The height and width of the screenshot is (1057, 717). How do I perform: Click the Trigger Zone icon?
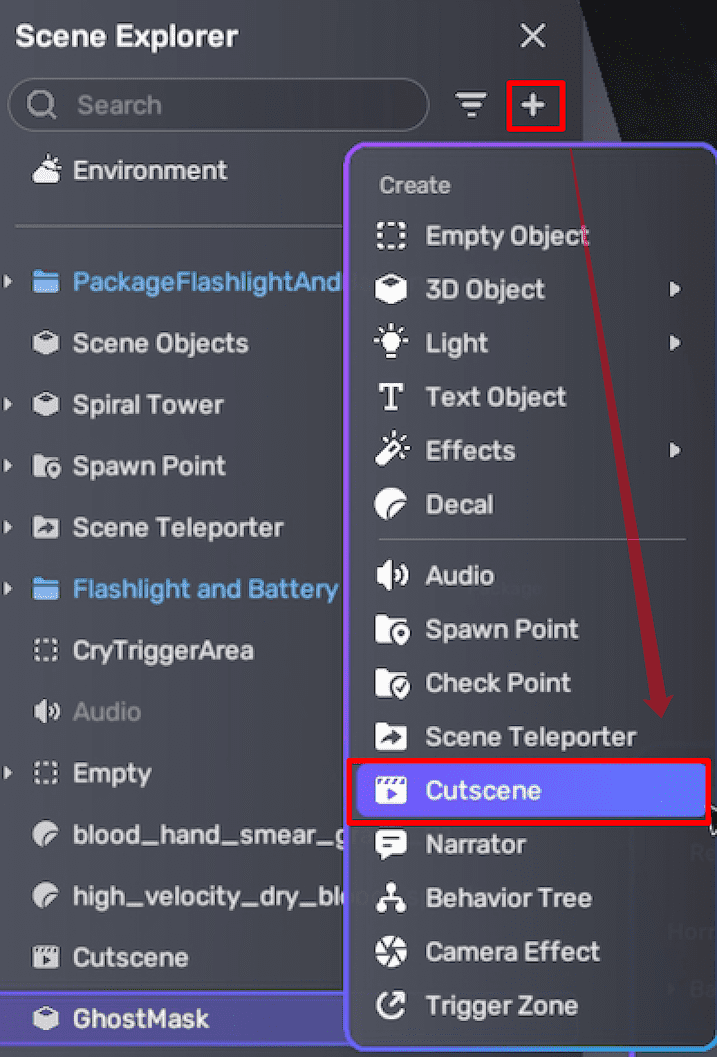point(391,1006)
